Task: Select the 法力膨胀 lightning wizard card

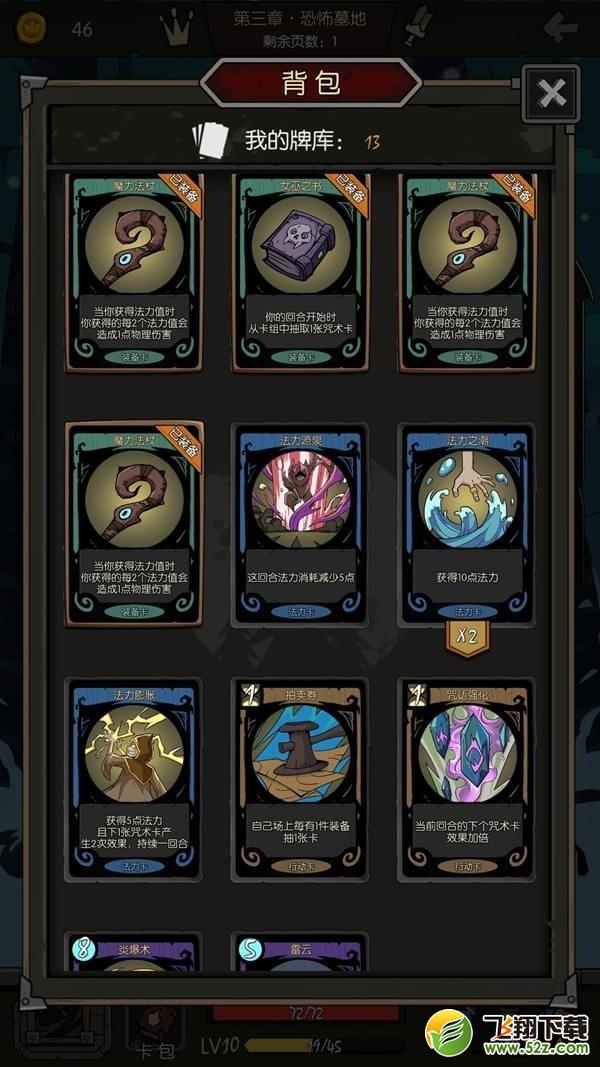Action: pyautogui.click(x=134, y=778)
